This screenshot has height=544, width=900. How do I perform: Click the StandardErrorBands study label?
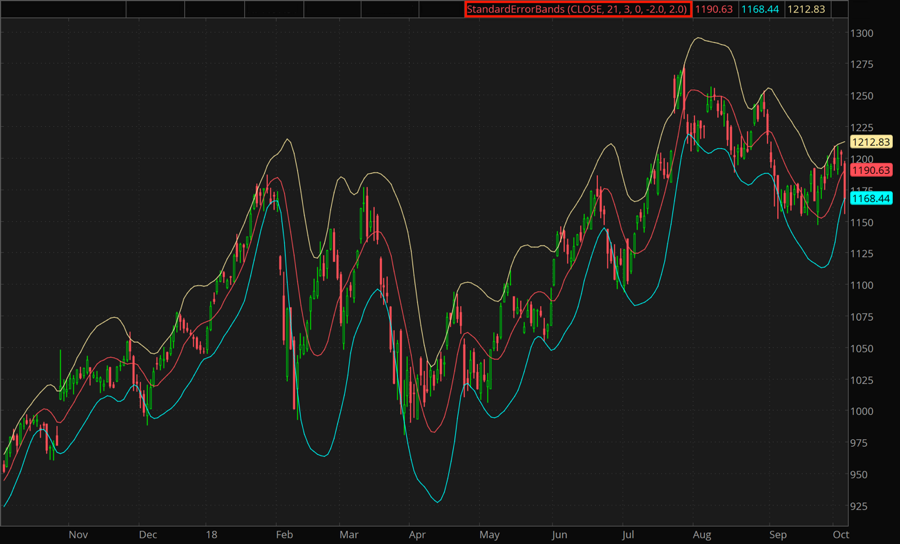pos(577,10)
